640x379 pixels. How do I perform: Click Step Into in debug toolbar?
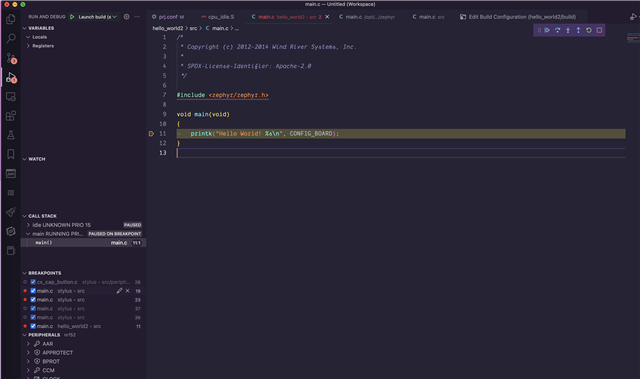[568, 30]
